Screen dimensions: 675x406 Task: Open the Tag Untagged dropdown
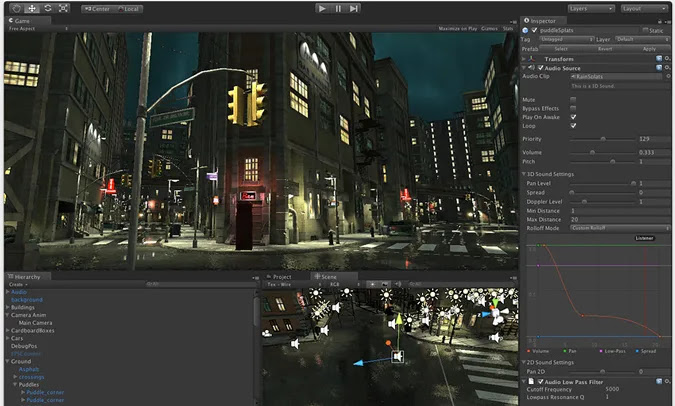567,39
